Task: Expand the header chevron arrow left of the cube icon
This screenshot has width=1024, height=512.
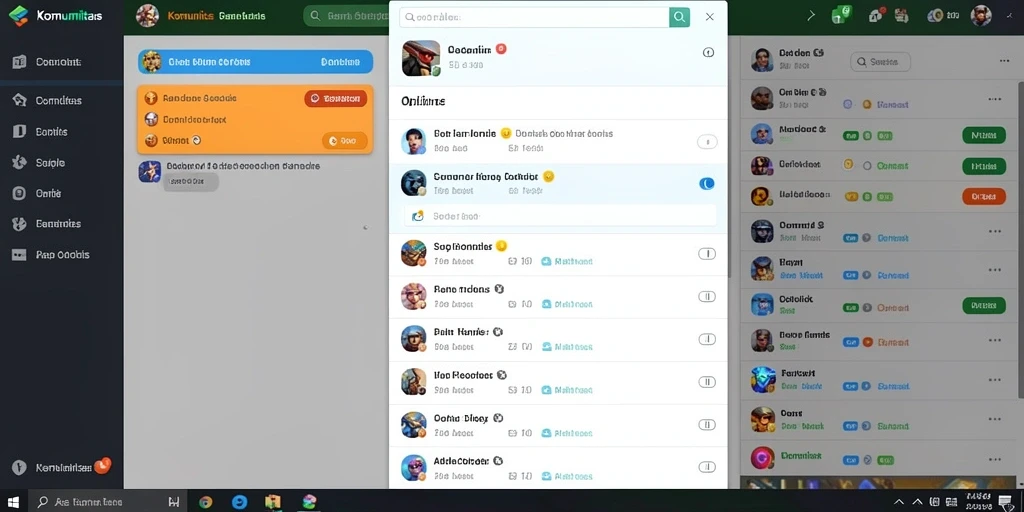Action: tap(811, 16)
